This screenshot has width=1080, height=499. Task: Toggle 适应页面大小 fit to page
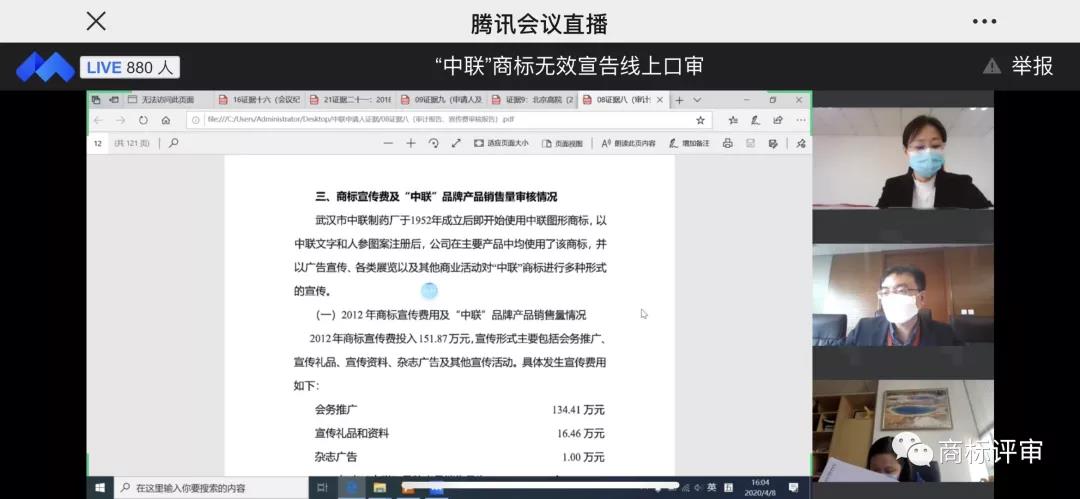pos(501,143)
